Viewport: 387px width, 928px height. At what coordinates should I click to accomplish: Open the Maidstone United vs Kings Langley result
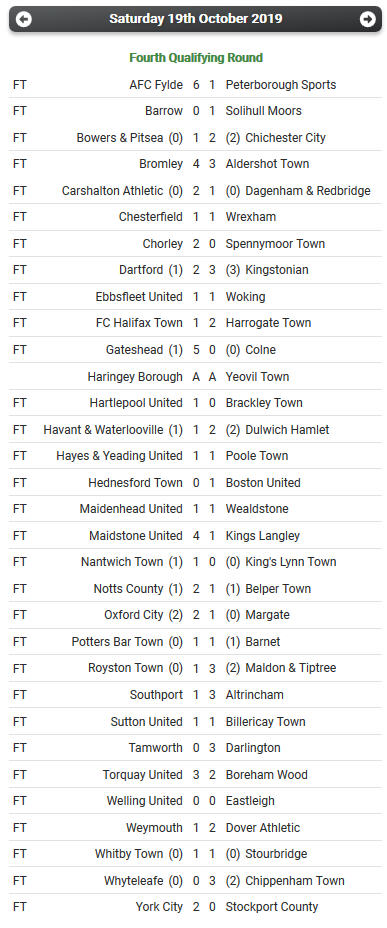195,536
